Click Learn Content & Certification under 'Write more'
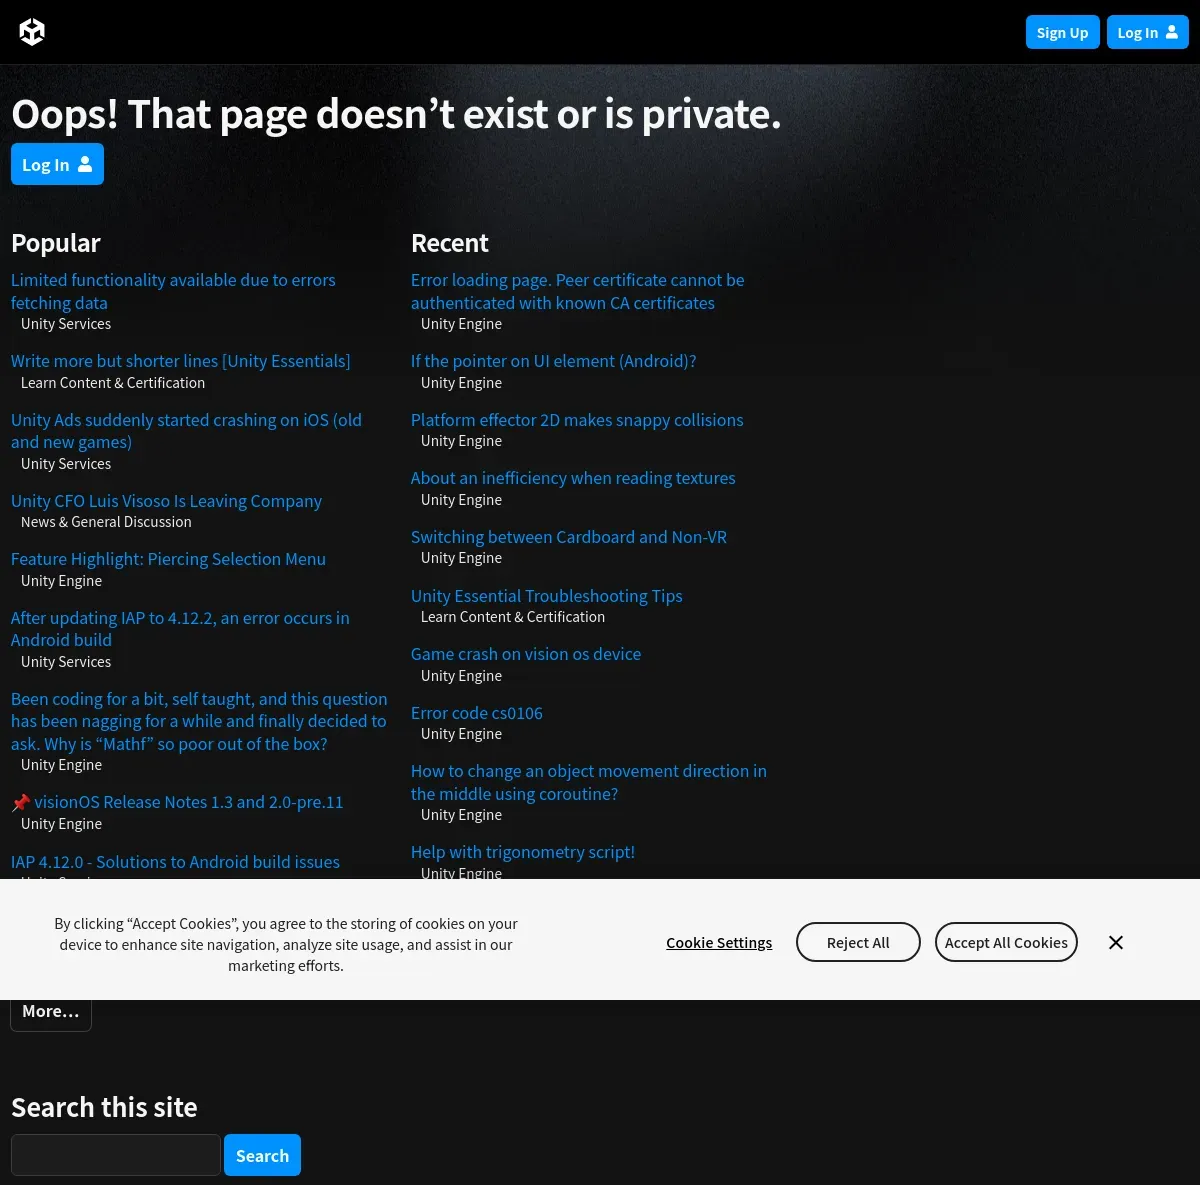The width and height of the screenshot is (1200, 1185). [x=113, y=383]
